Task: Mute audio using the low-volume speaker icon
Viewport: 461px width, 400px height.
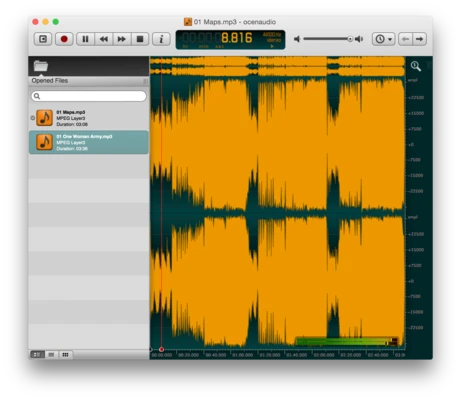Action: [x=297, y=39]
